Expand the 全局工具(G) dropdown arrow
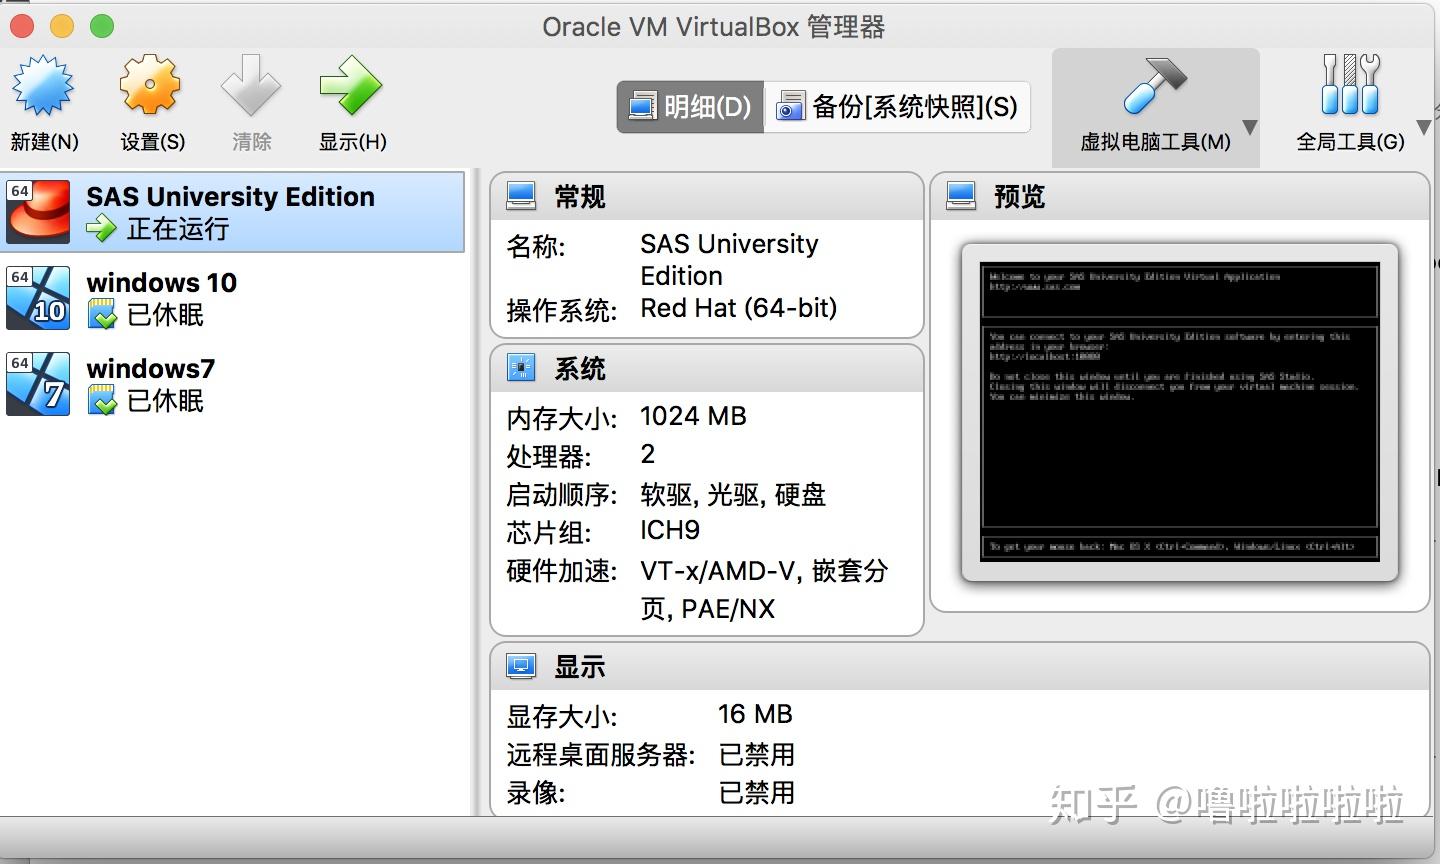 click(1424, 128)
